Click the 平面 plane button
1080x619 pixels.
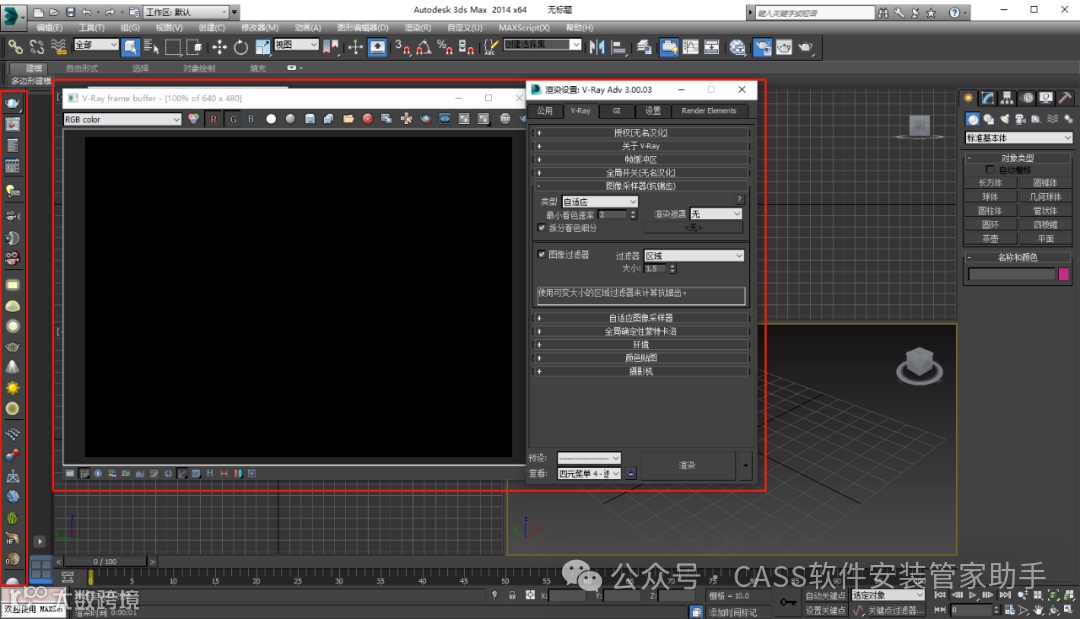[x=1046, y=239]
